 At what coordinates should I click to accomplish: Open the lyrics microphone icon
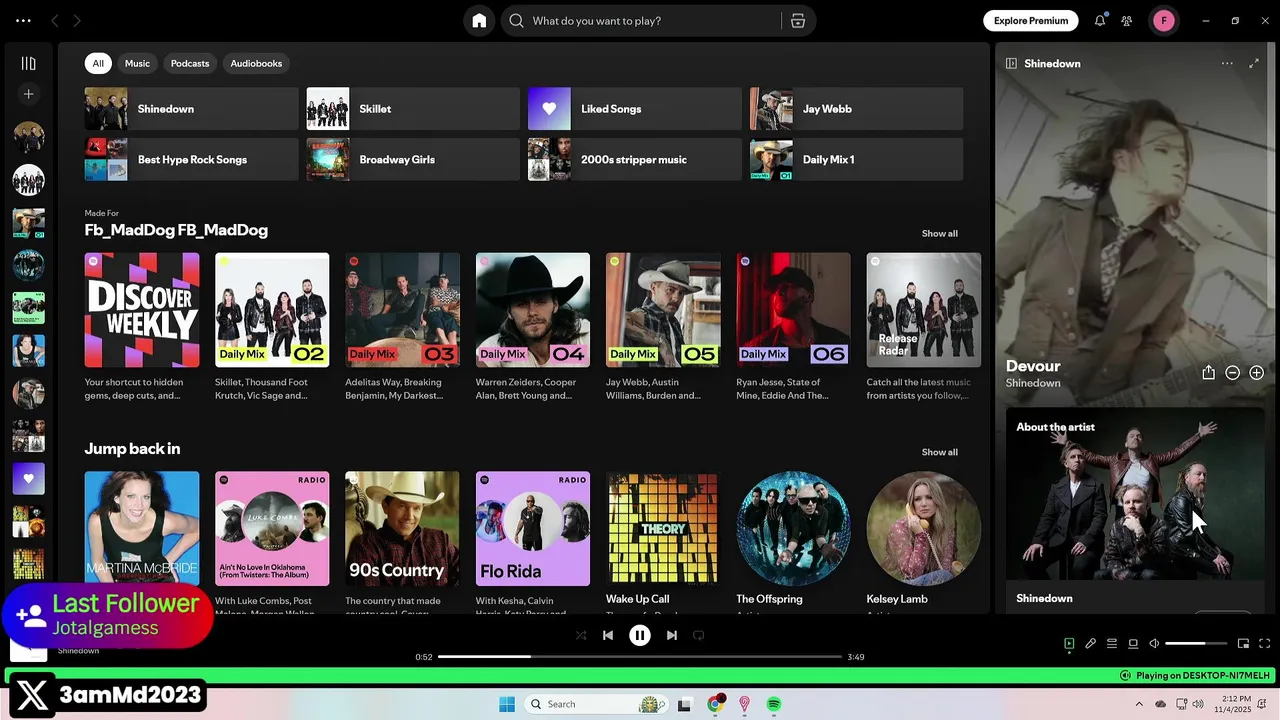click(x=1090, y=644)
